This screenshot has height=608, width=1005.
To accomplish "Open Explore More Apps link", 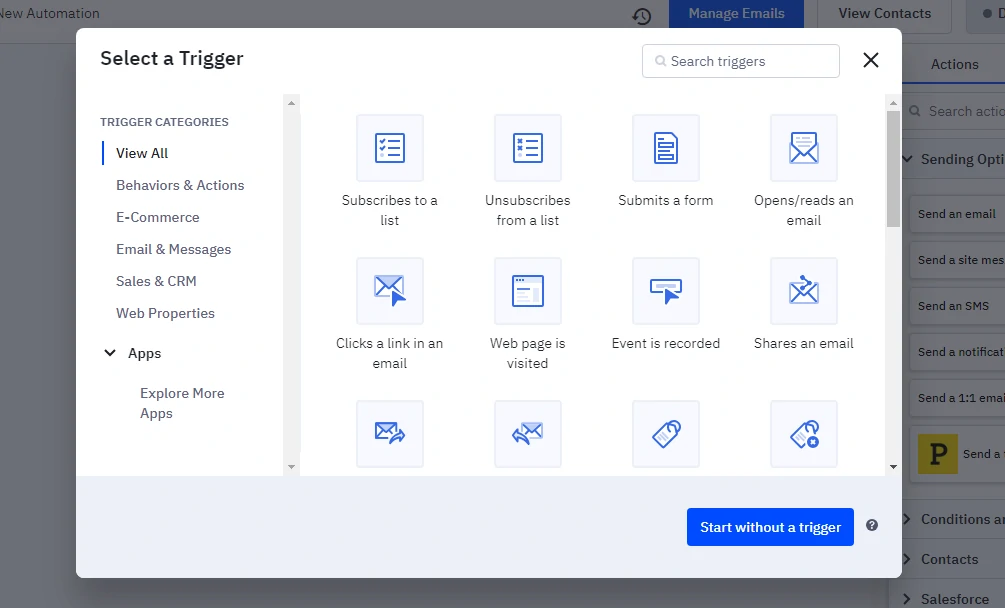I will [x=182, y=403].
